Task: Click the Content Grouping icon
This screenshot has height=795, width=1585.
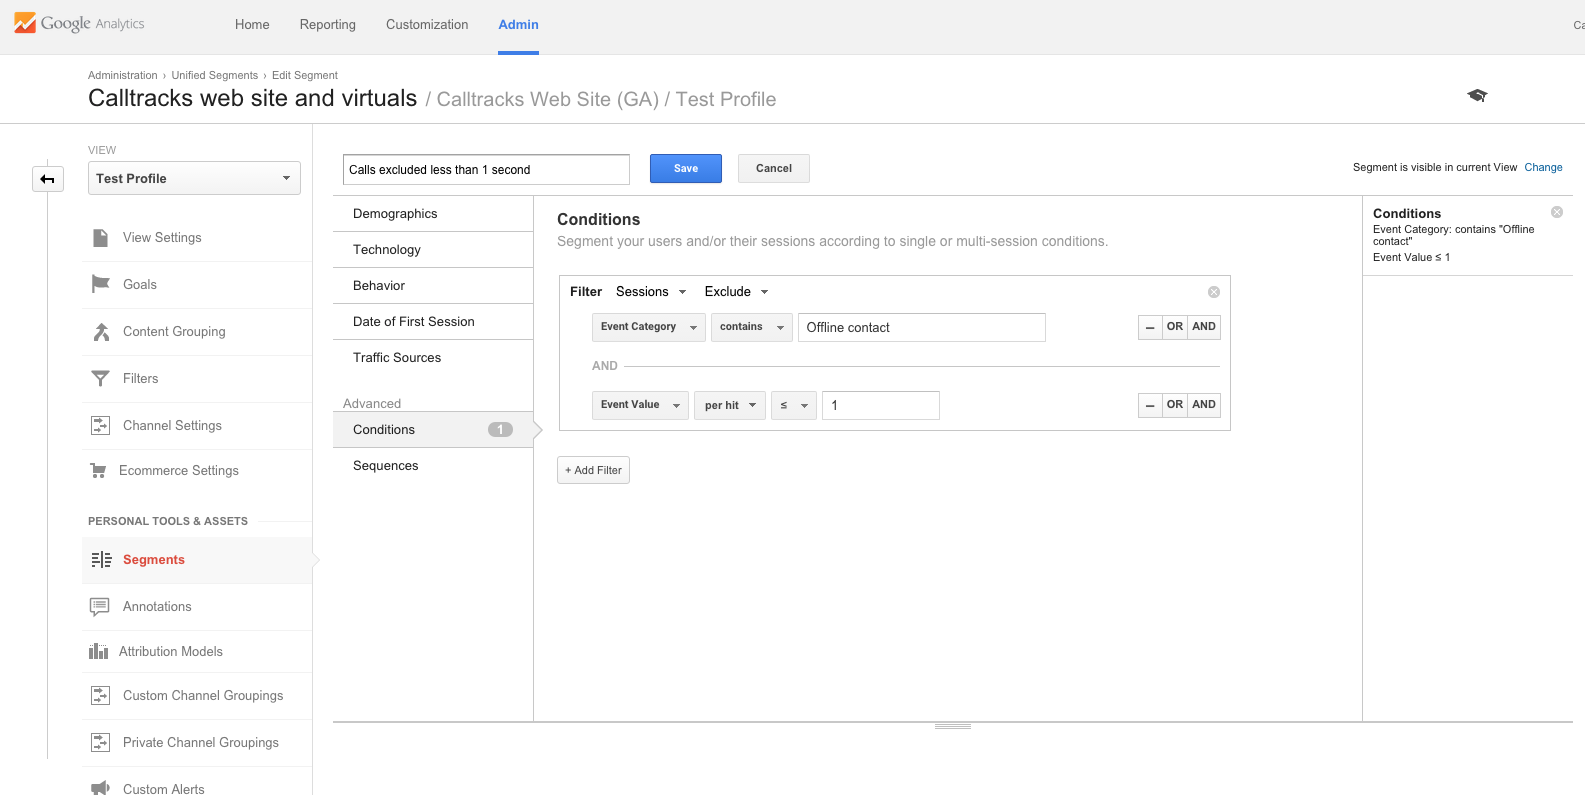Action: pyautogui.click(x=100, y=332)
